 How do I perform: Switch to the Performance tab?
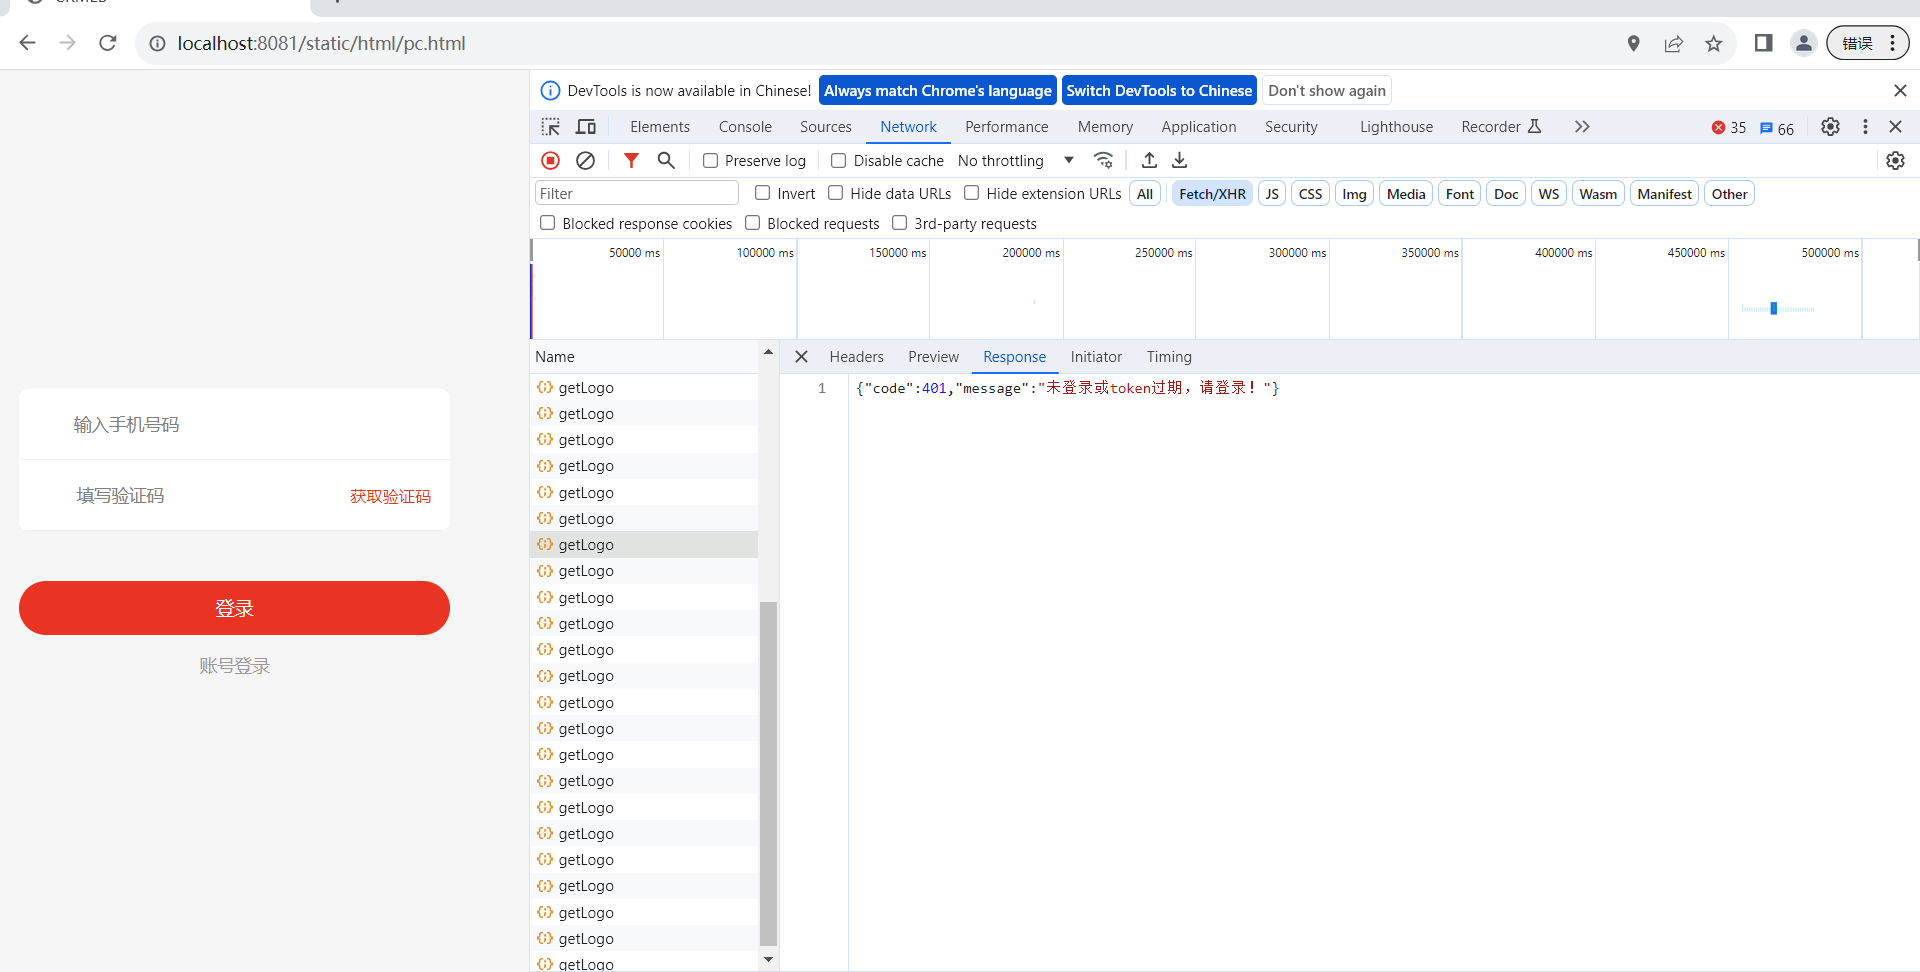pos(1007,127)
